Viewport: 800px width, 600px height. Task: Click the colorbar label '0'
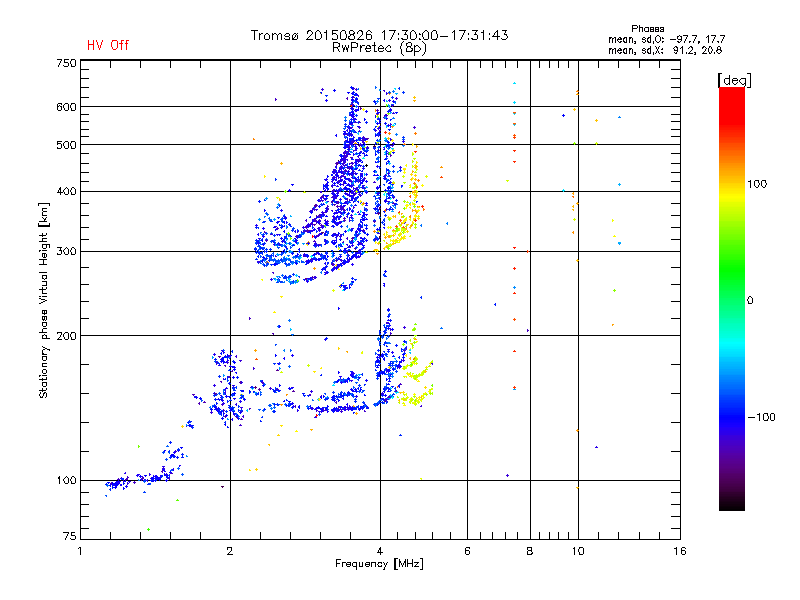pyautogui.click(x=750, y=301)
